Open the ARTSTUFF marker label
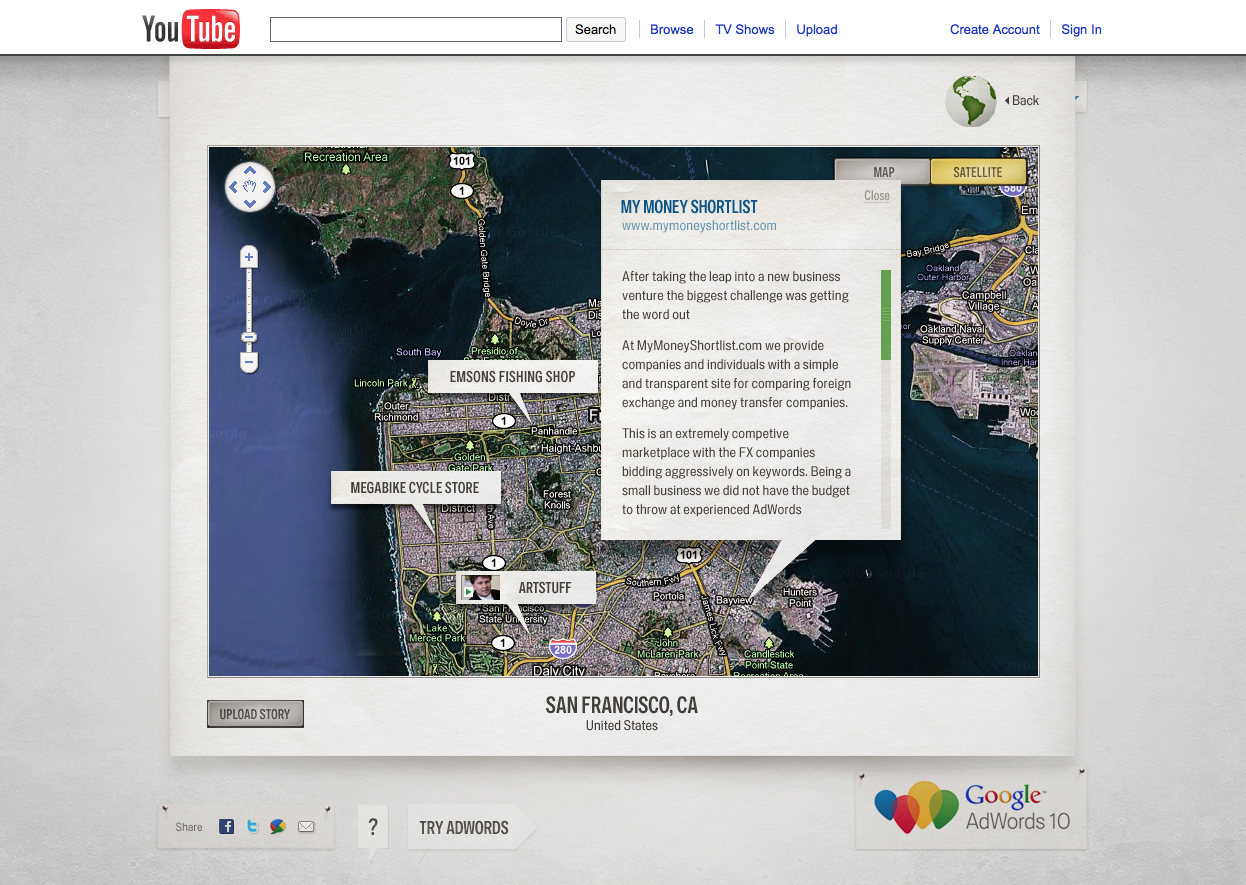 coord(545,588)
